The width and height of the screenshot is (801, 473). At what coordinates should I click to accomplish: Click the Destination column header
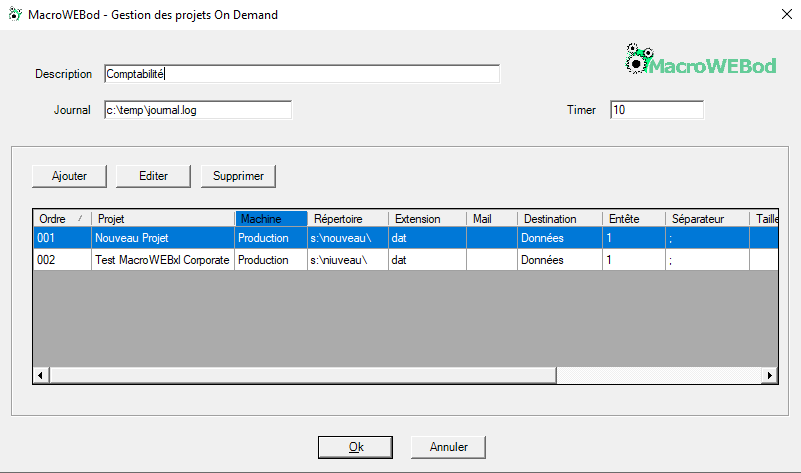[559, 219]
